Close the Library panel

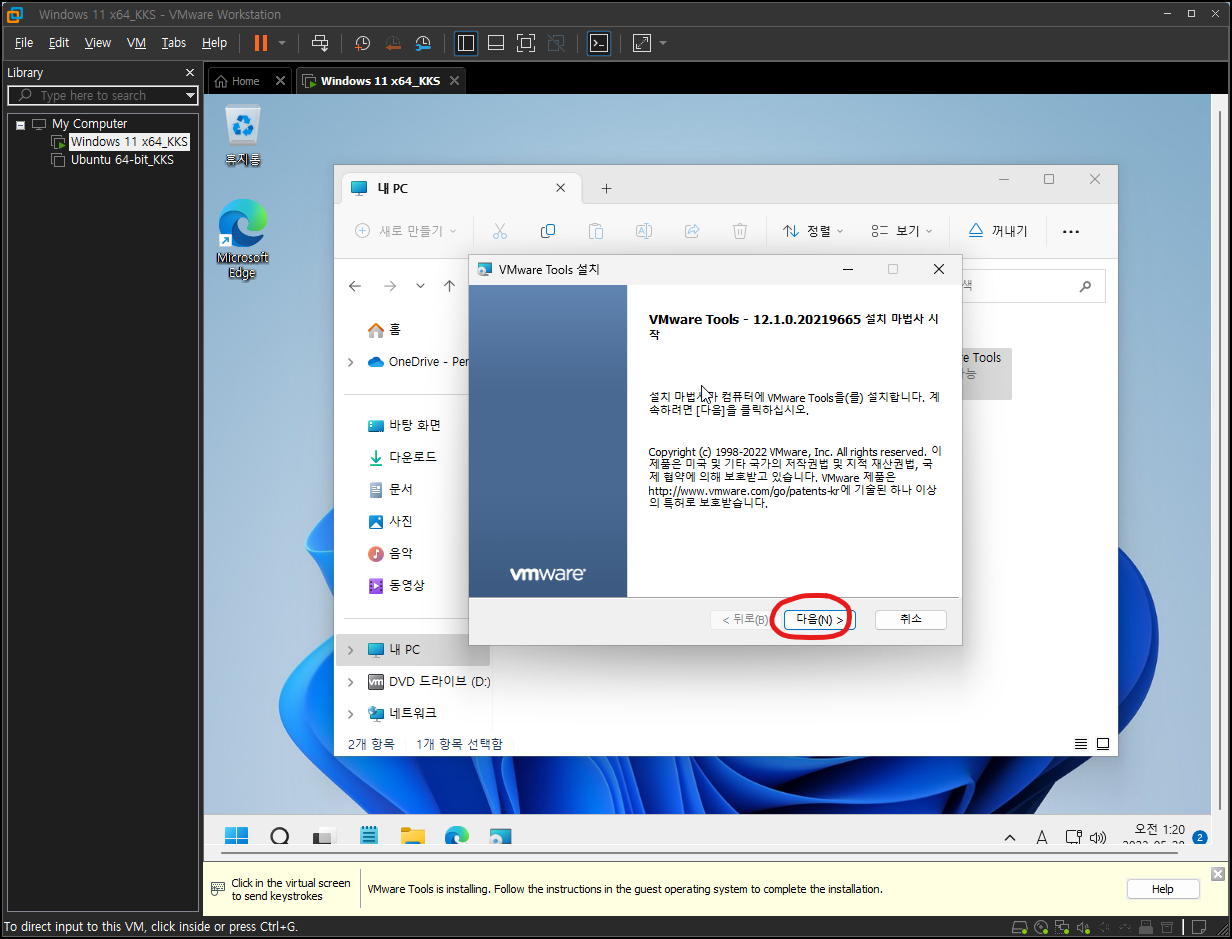(x=190, y=73)
